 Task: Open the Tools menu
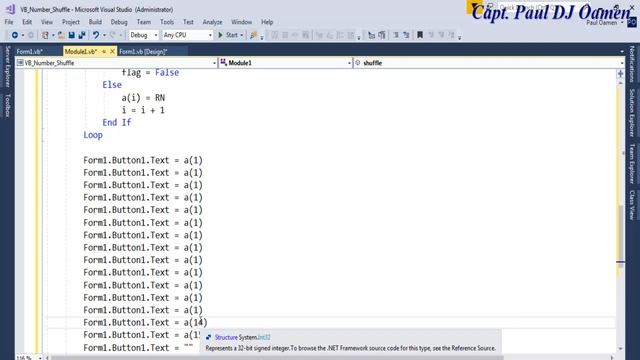(167, 22)
